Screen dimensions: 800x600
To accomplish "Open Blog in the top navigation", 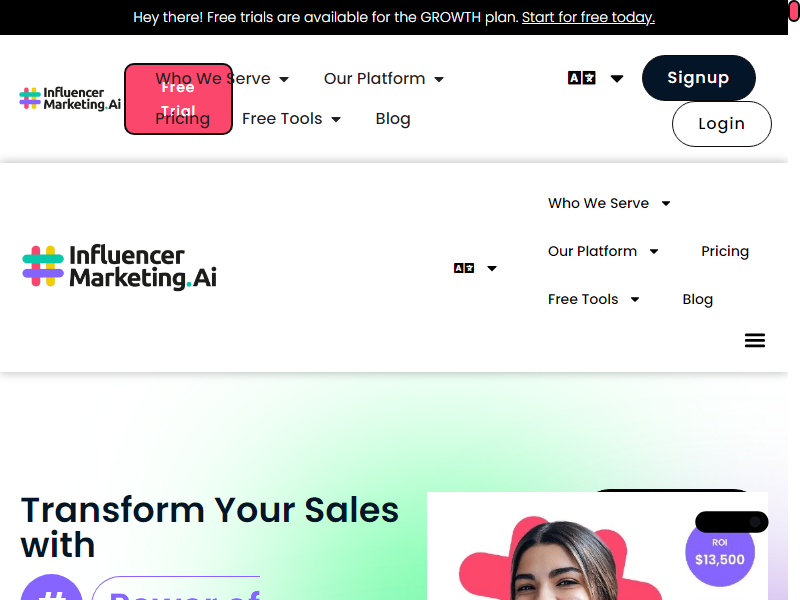I will (x=393, y=119).
